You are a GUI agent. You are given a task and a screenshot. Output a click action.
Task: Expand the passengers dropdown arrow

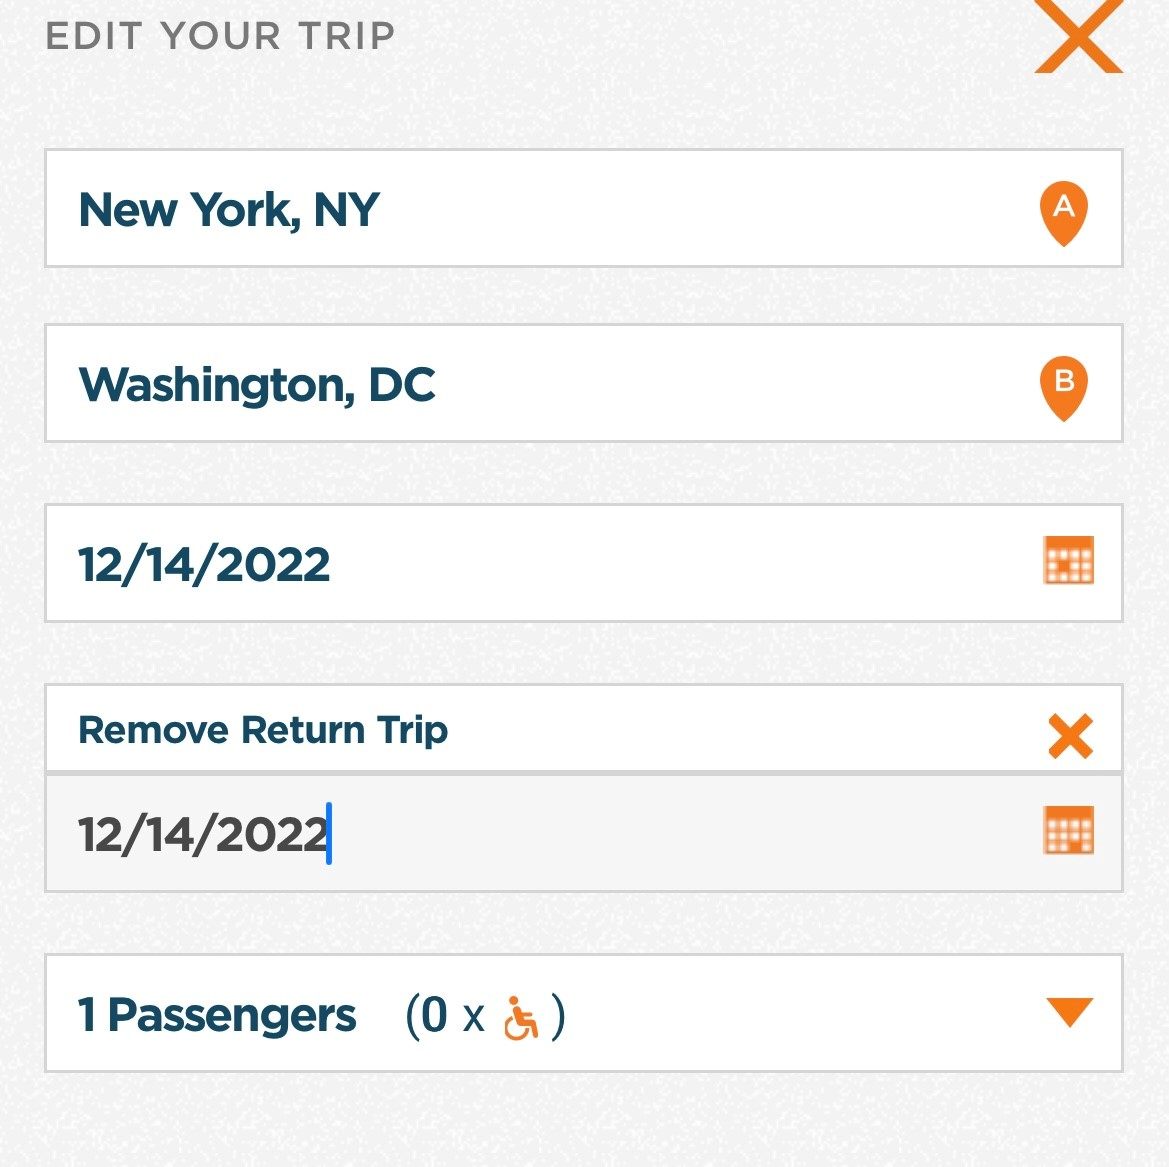click(x=1069, y=1011)
